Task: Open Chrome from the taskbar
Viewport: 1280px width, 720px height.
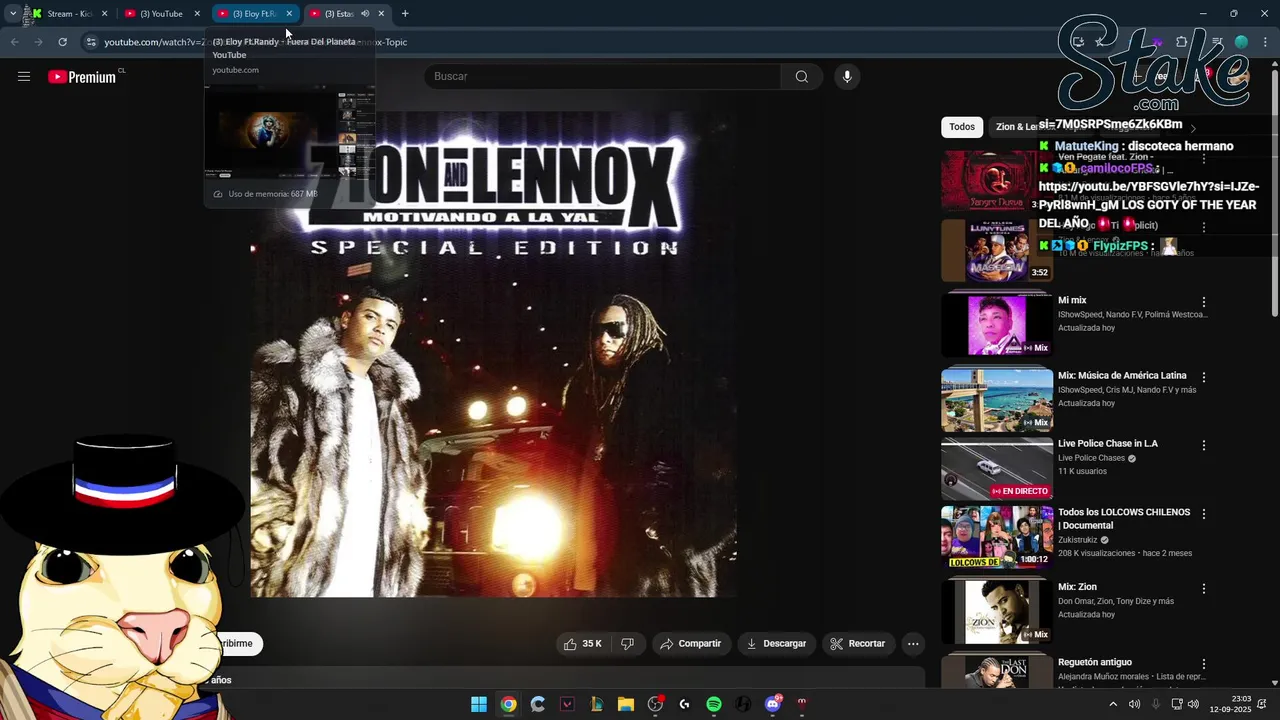Action: pos(509,704)
